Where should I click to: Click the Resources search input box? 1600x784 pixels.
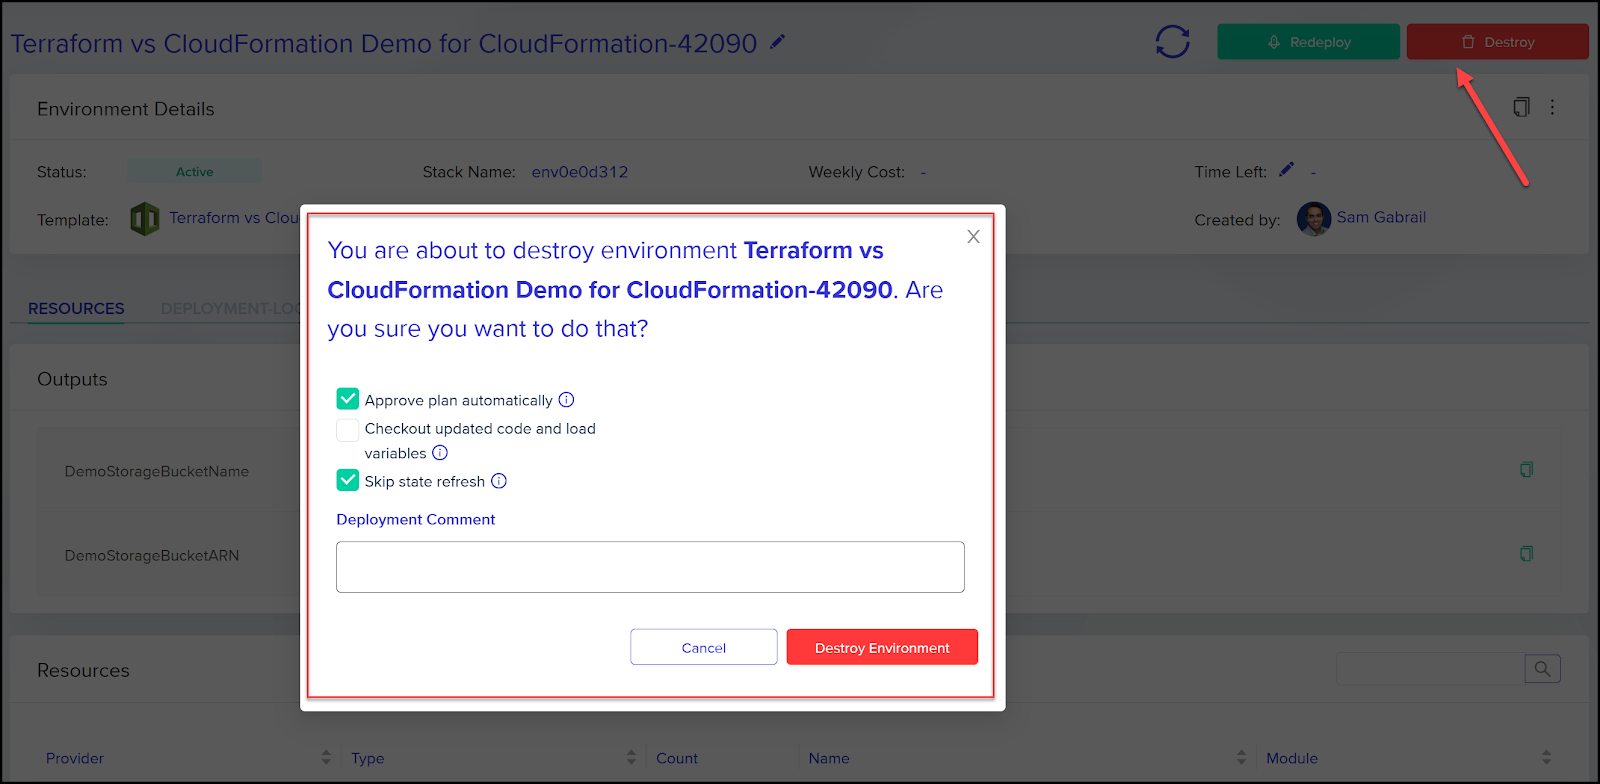1430,669
